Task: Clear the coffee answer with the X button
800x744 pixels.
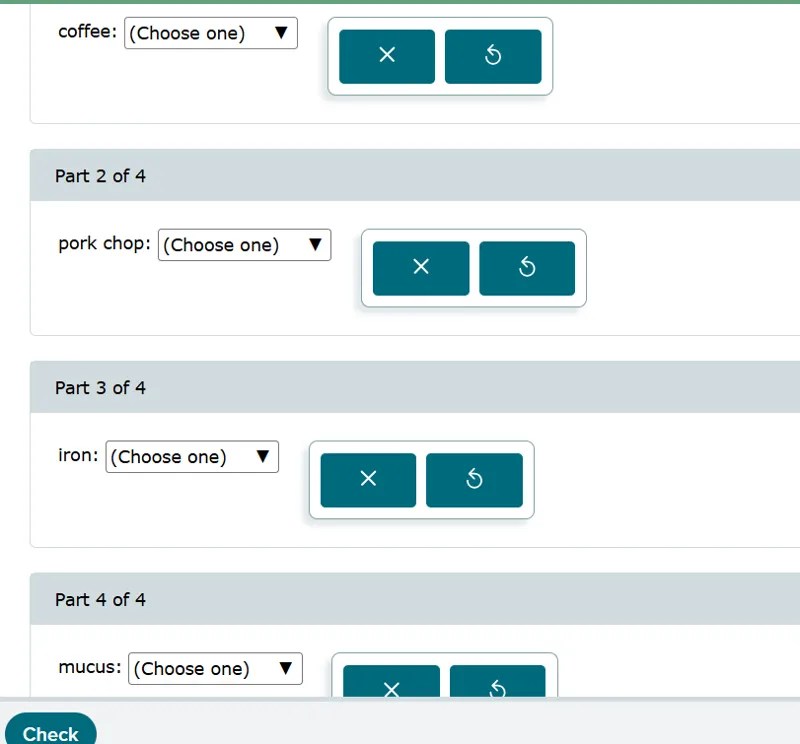Action: [387, 56]
